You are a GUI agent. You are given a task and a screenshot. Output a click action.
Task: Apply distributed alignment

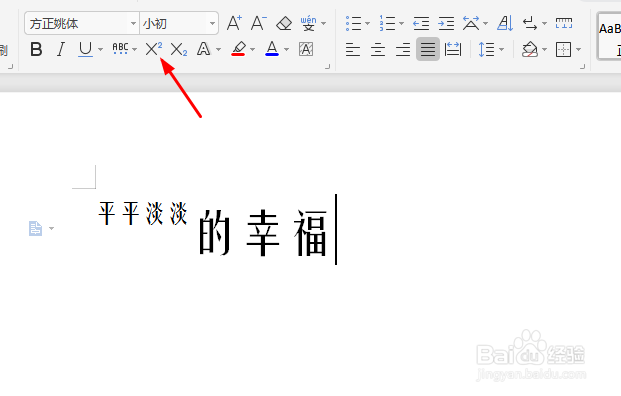453,50
